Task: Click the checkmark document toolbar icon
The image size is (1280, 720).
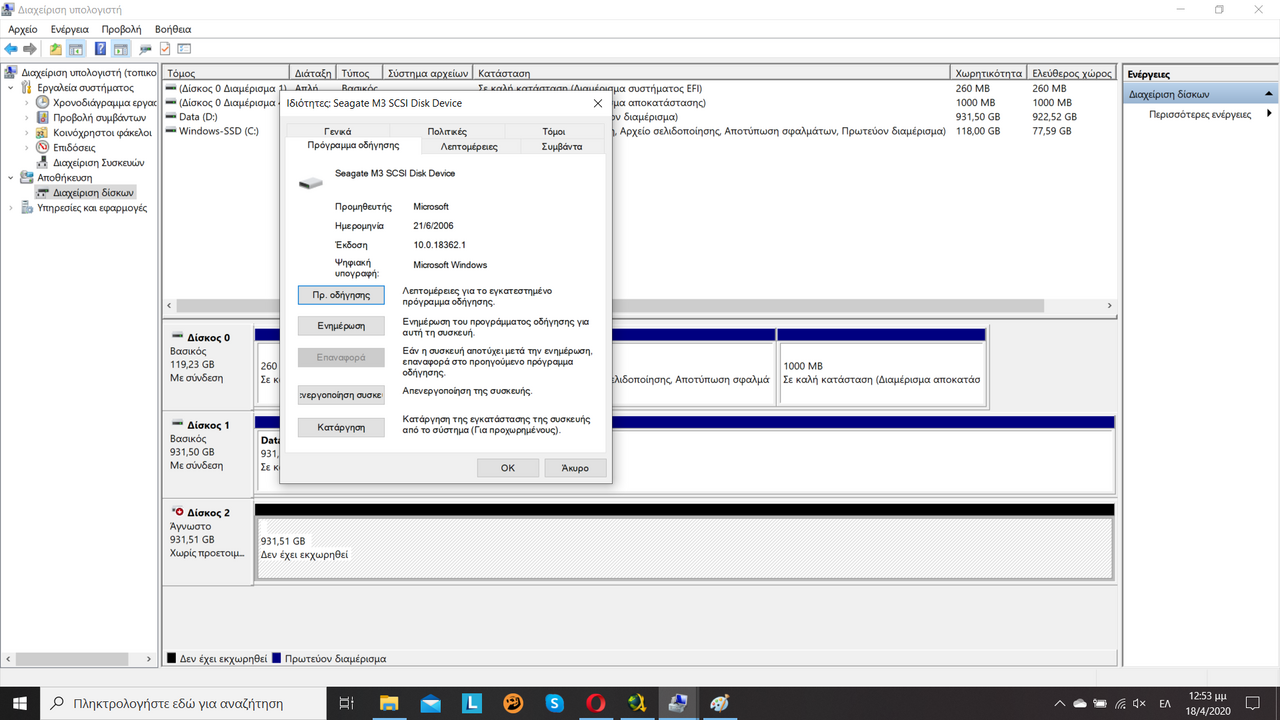Action: (165, 49)
